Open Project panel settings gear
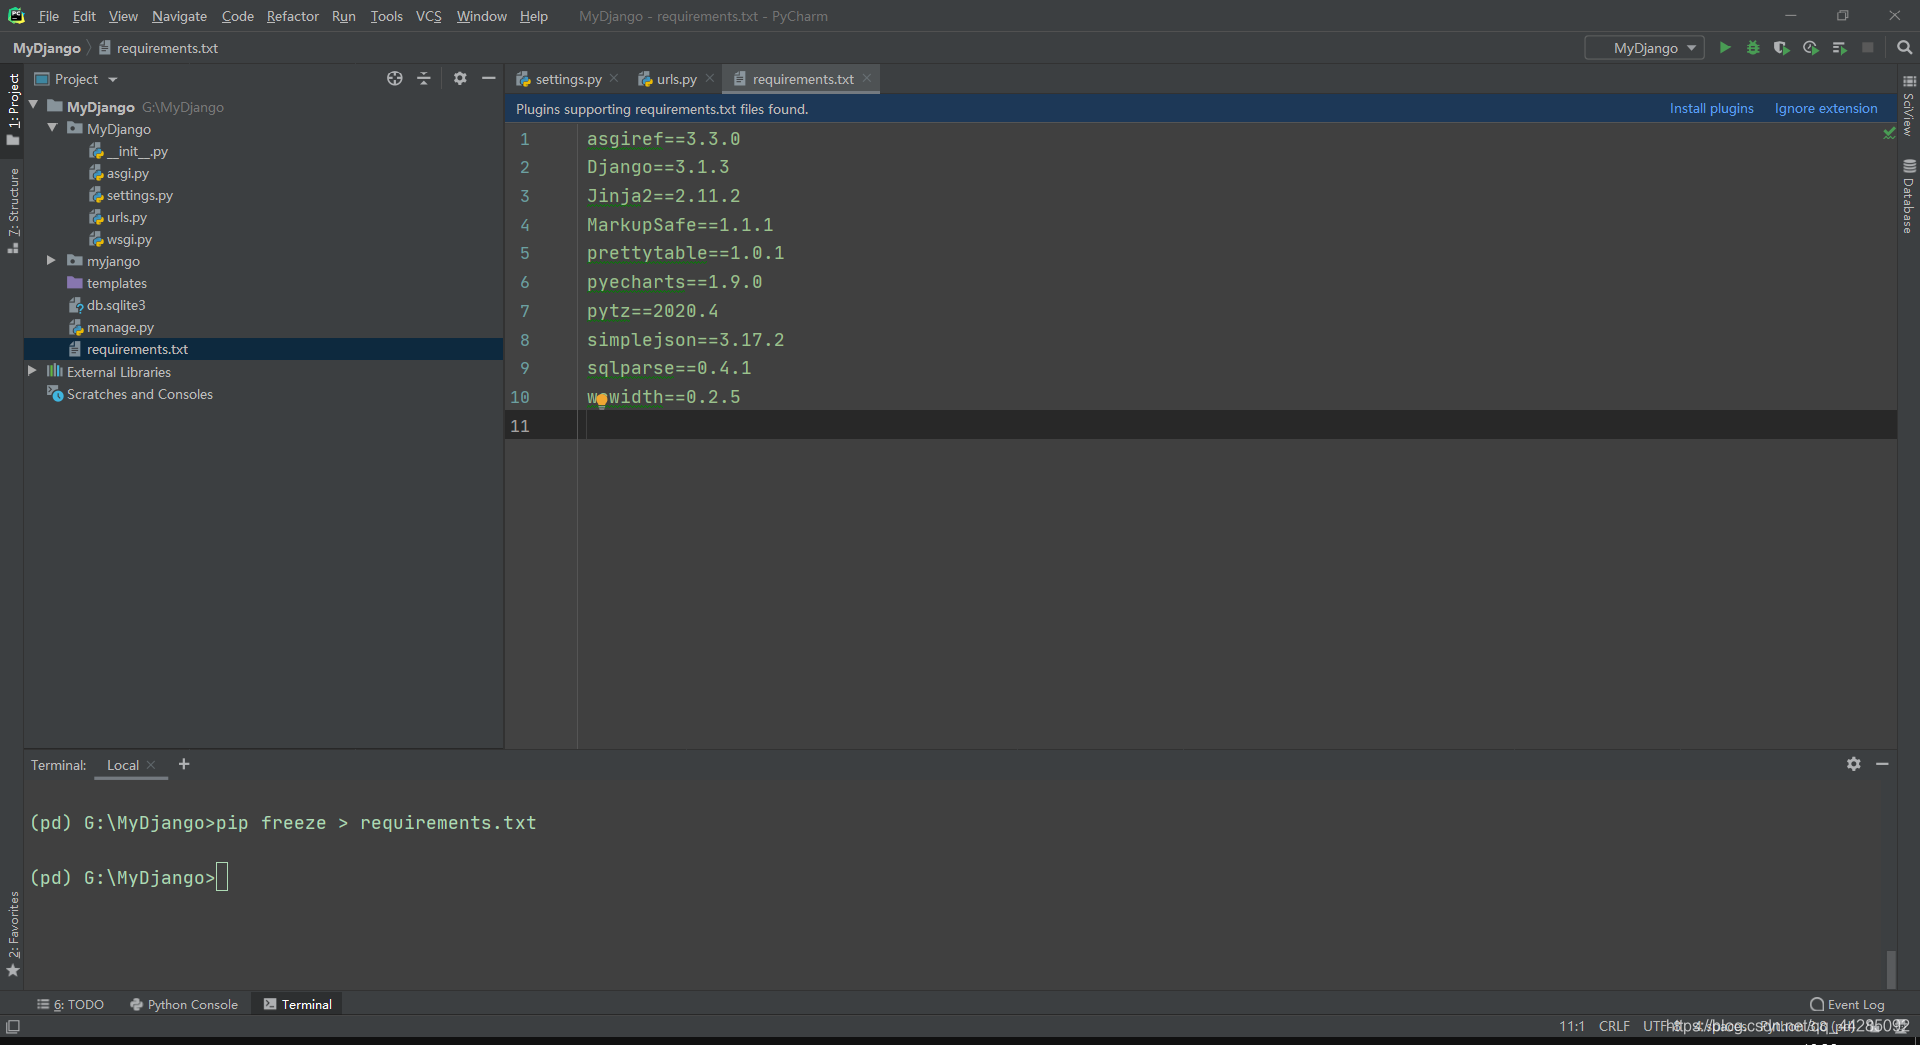Image resolution: width=1920 pixels, height=1045 pixels. [460, 79]
